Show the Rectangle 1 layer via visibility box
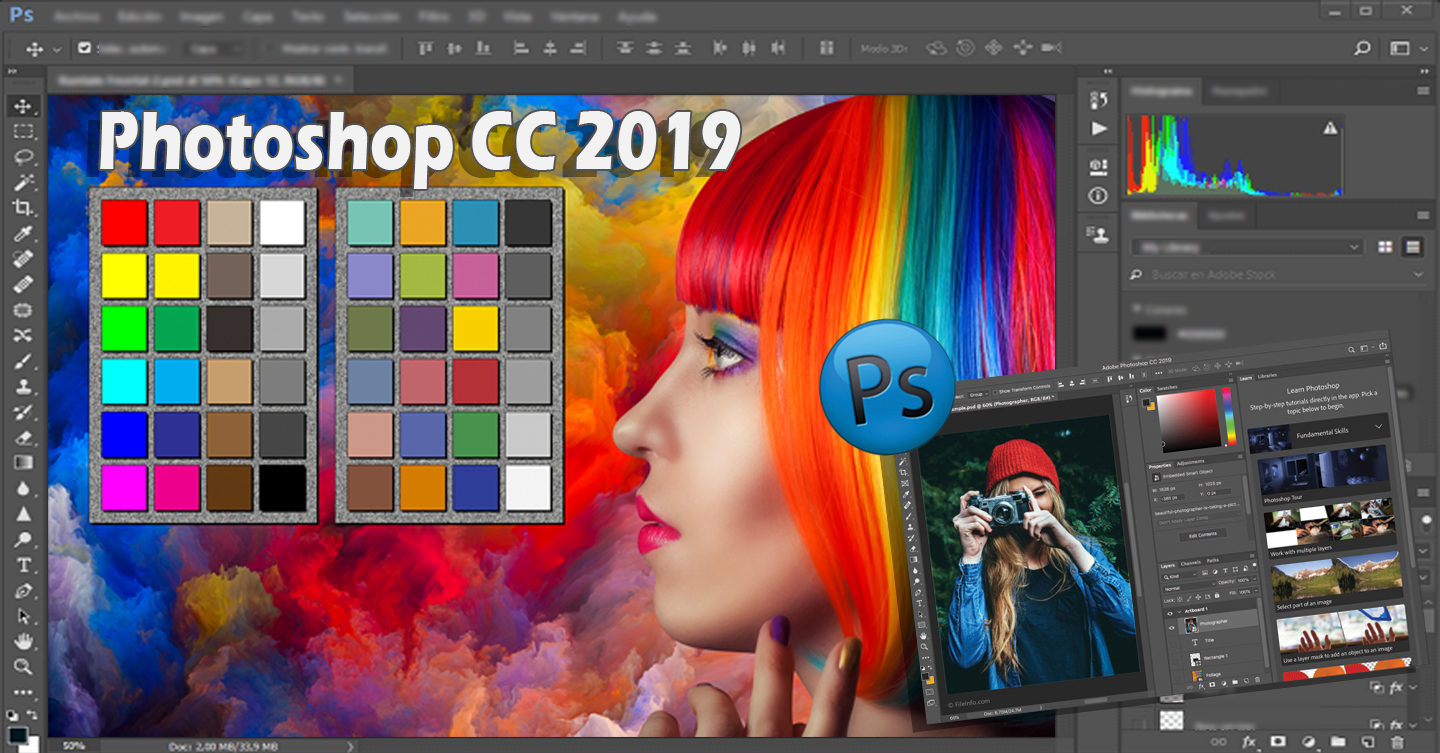 click(x=1175, y=662)
